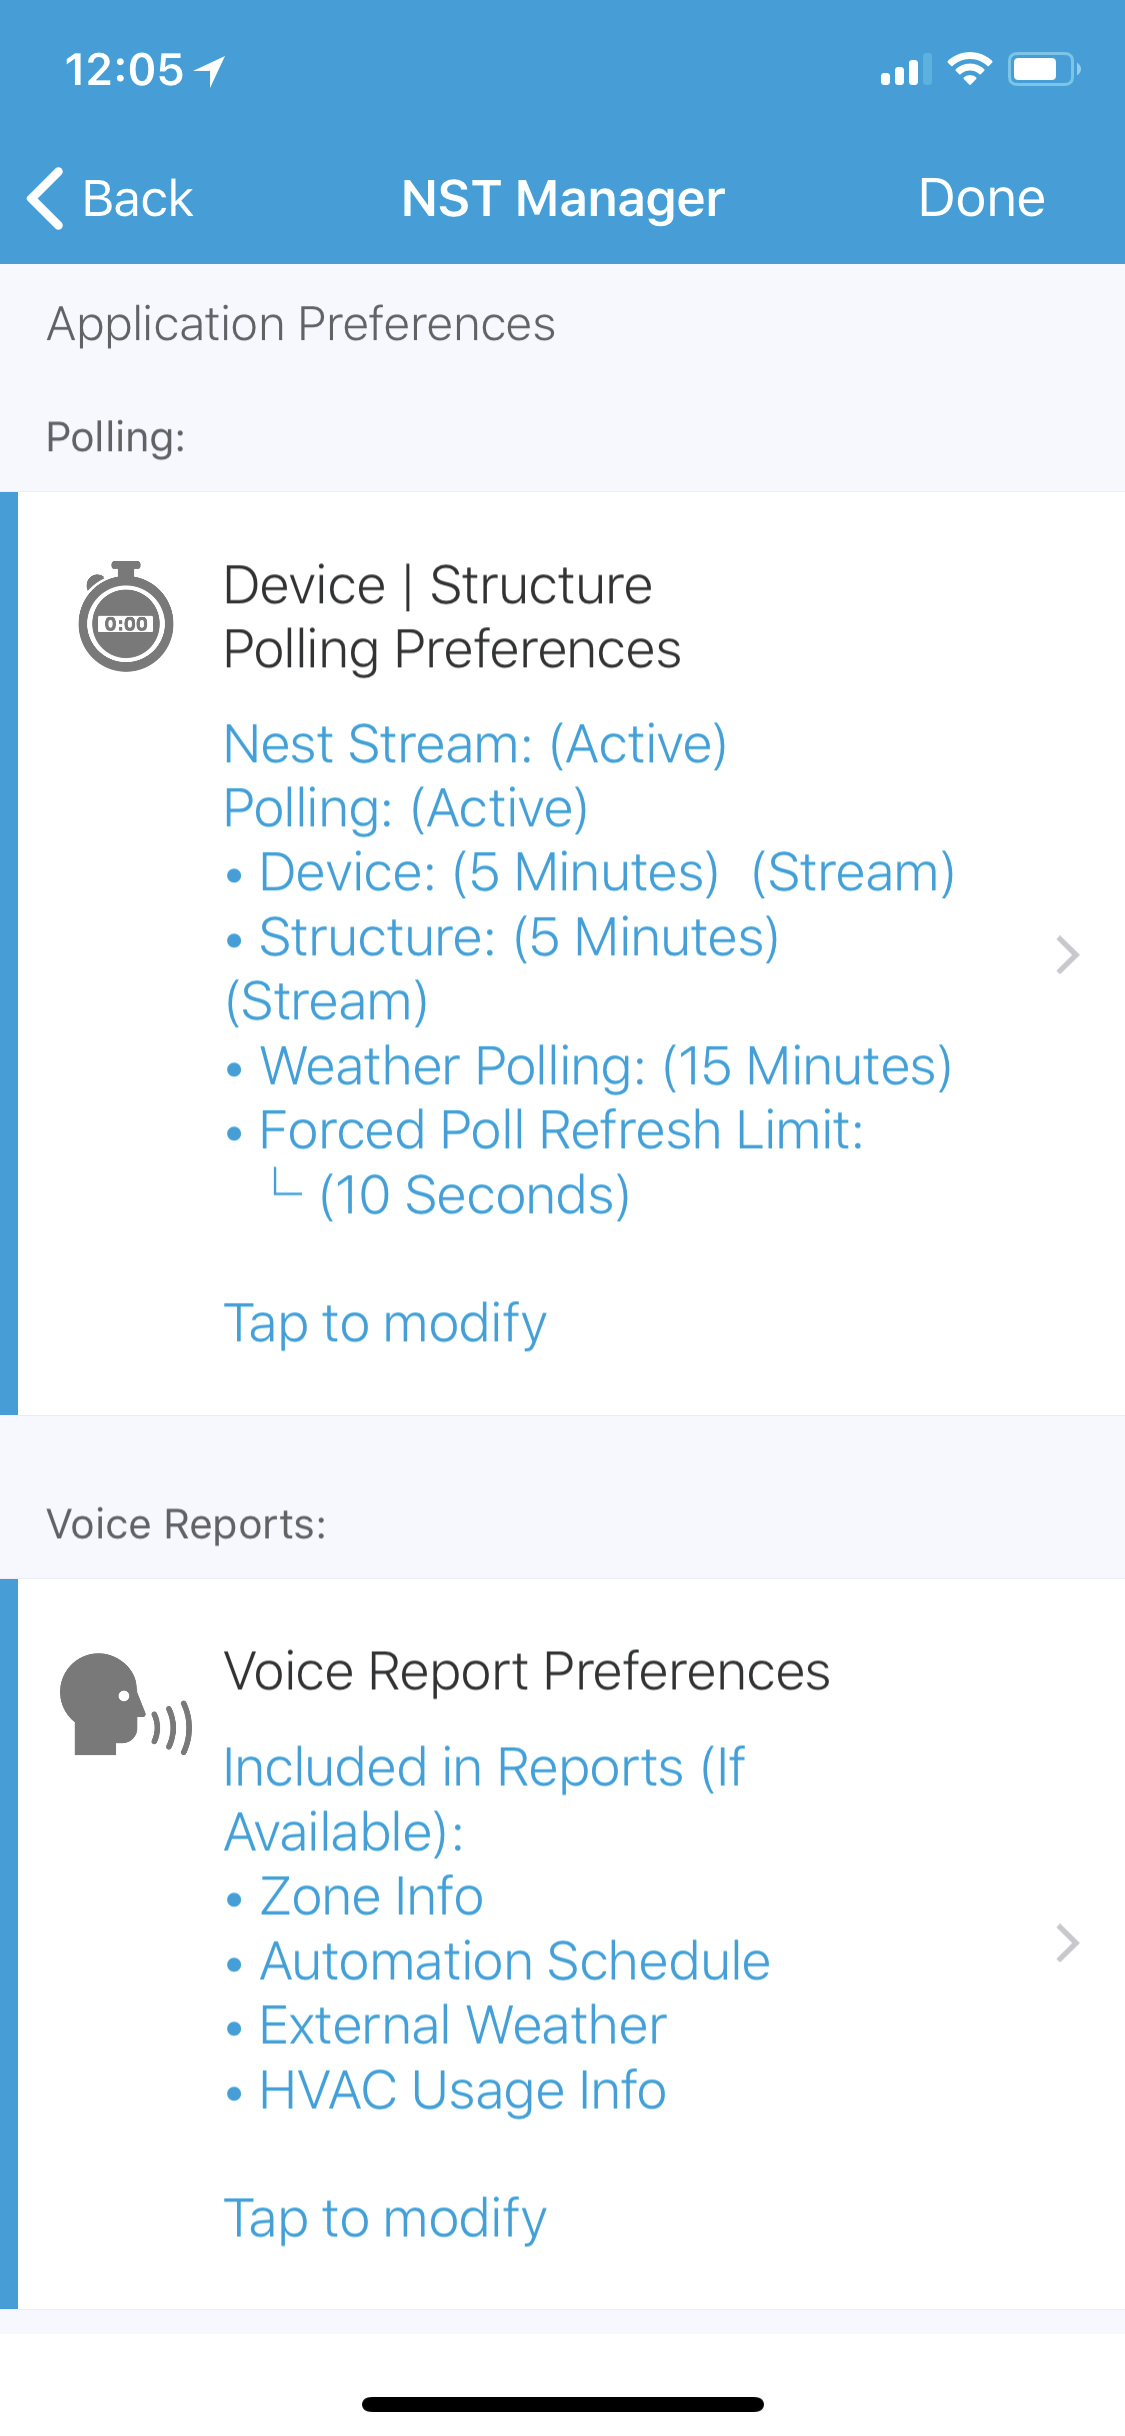Tap the NST Manager header title

point(562,199)
